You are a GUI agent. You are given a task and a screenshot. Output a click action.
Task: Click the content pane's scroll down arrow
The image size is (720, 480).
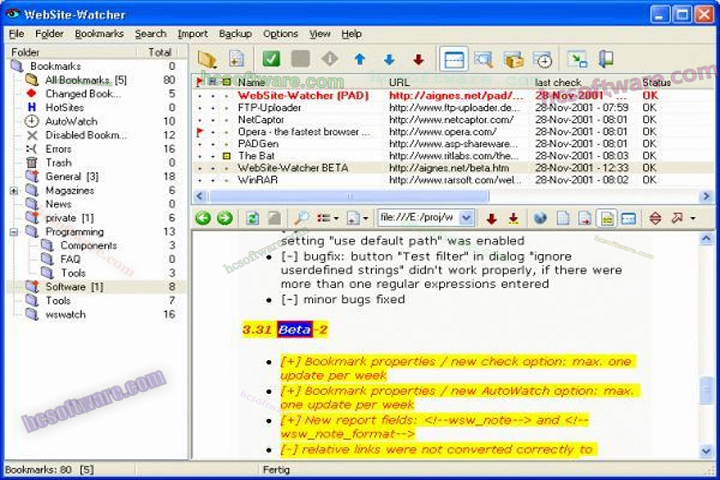click(x=706, y=452)
